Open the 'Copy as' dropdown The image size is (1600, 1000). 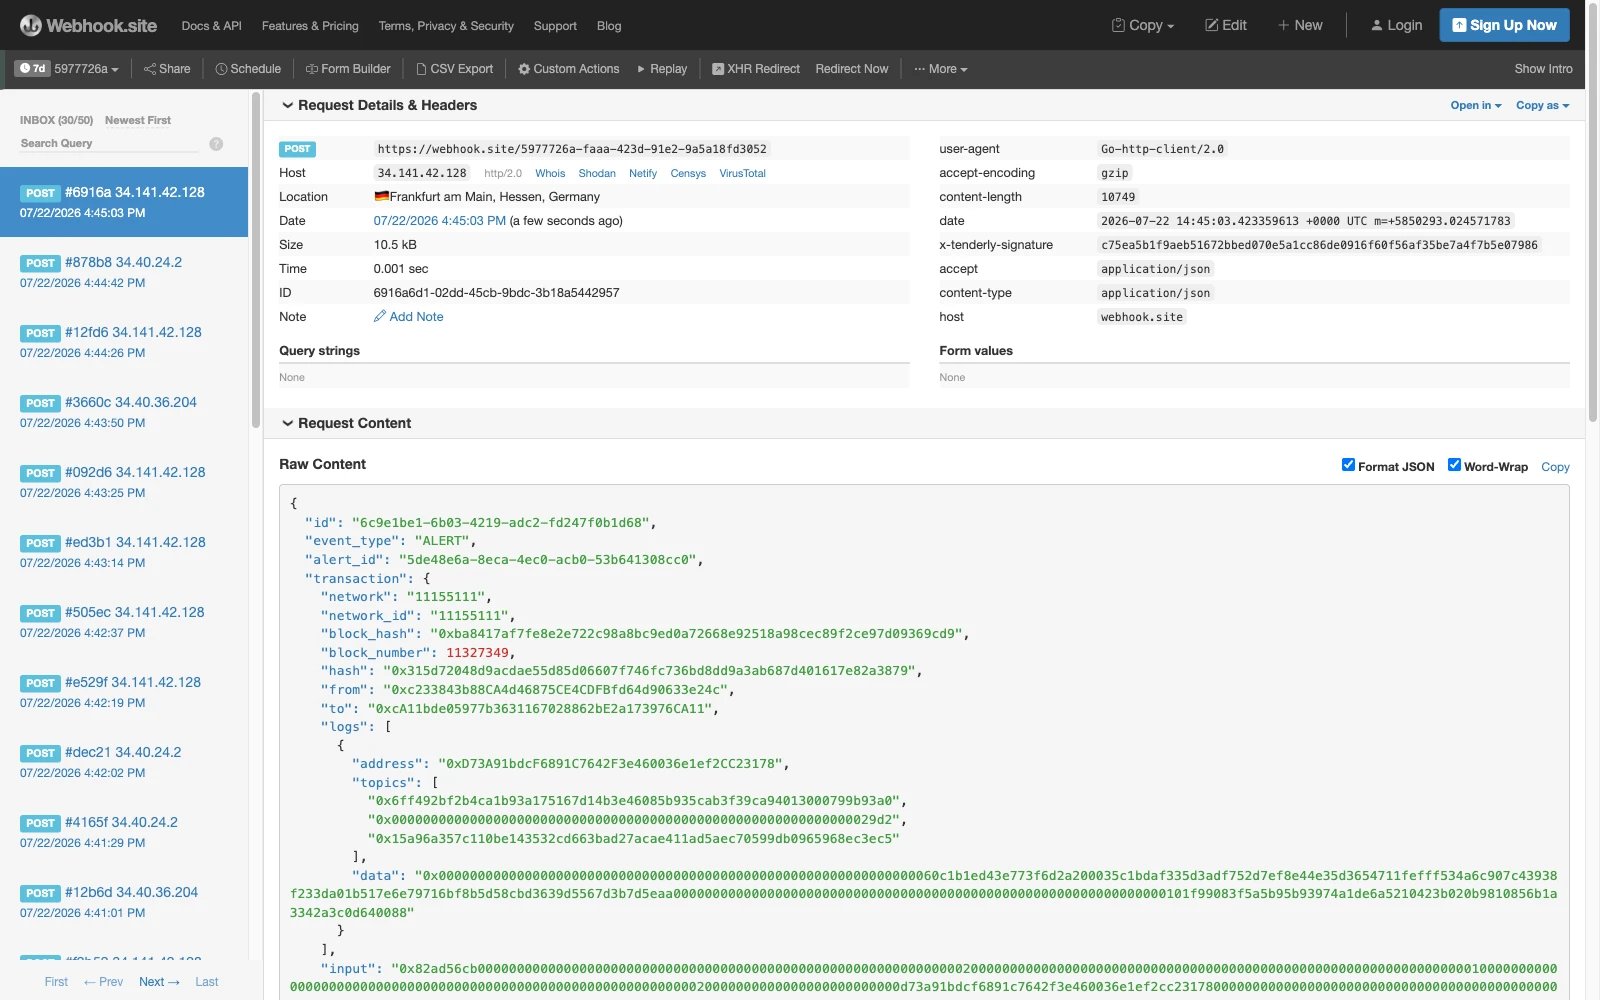[x=1542, y=105]
